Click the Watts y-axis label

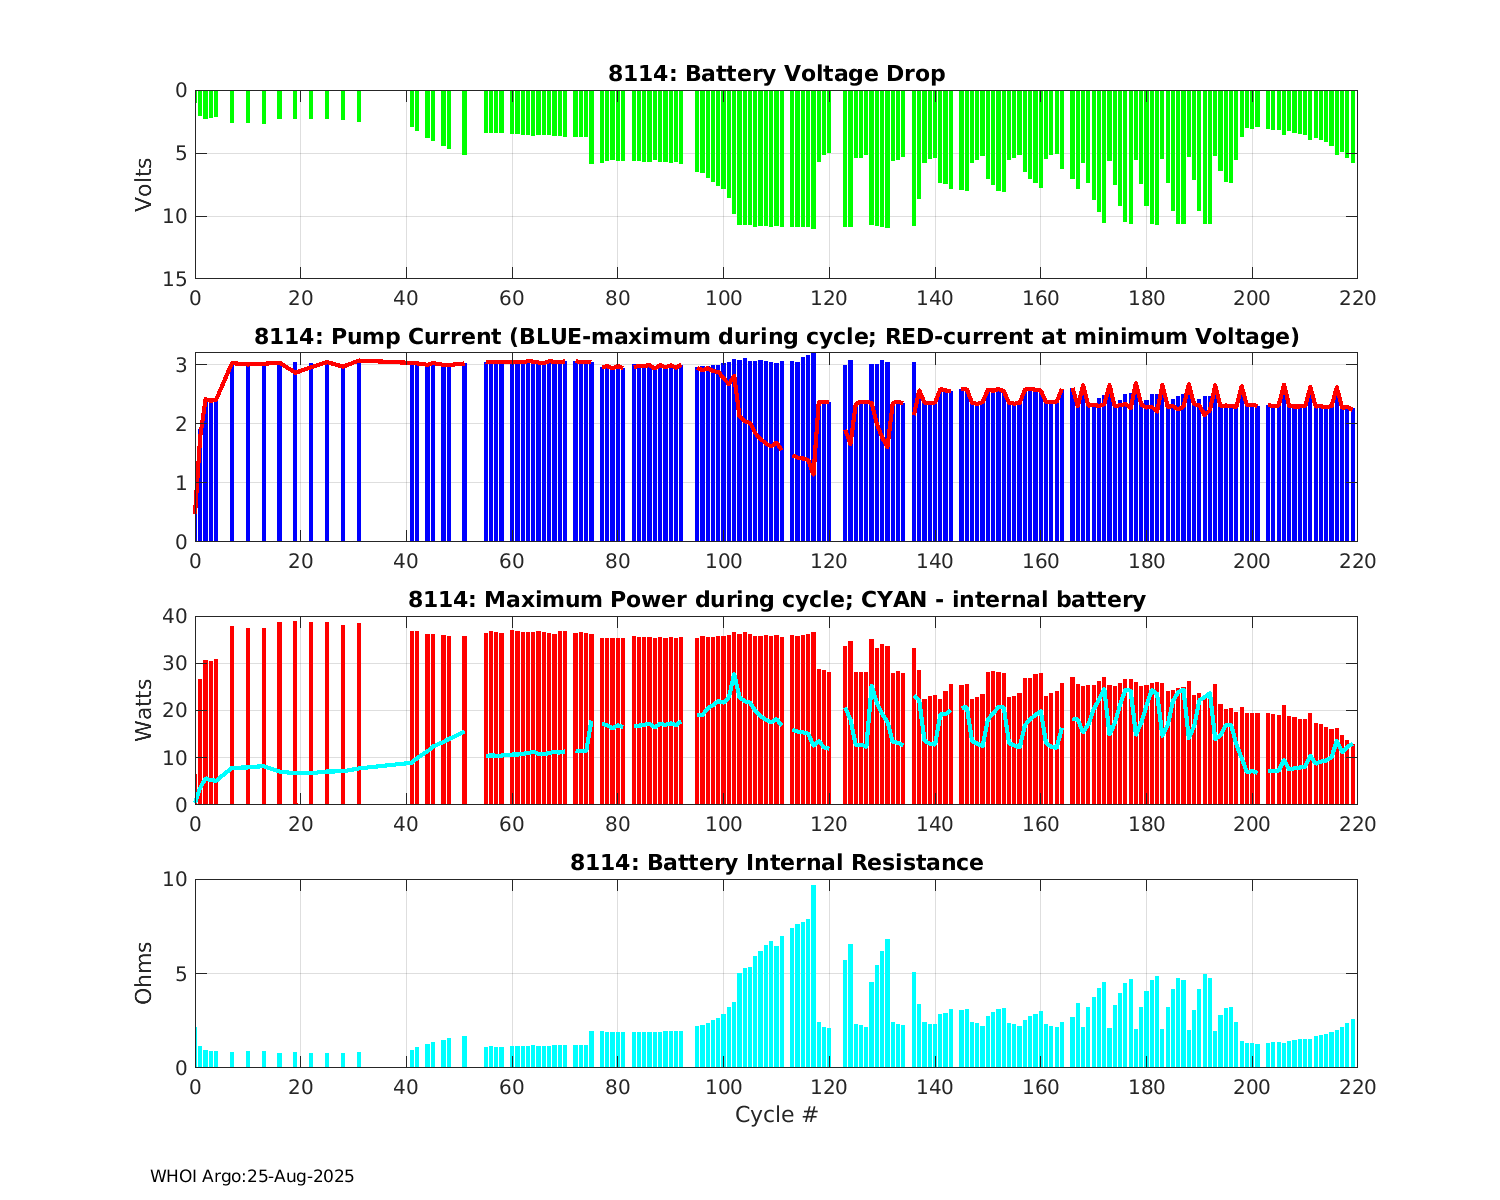pyautogui.click(x=145, y=710)
